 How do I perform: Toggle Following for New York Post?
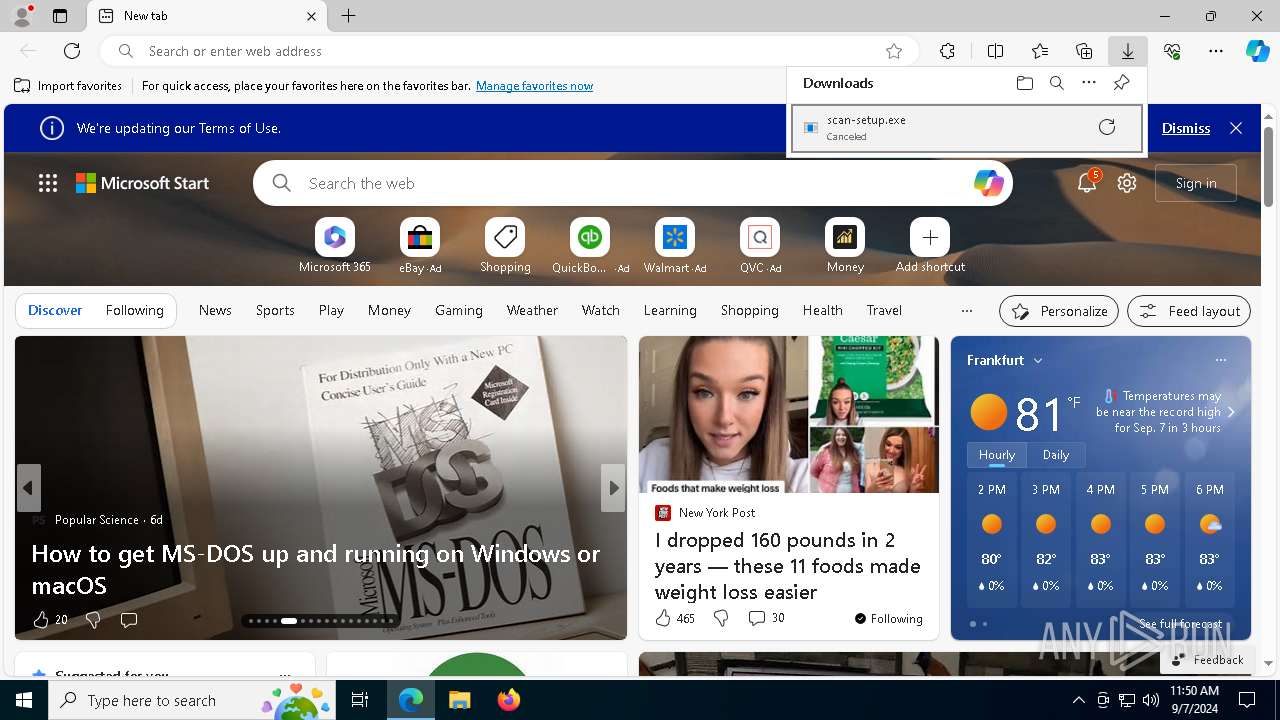point(888,619)
